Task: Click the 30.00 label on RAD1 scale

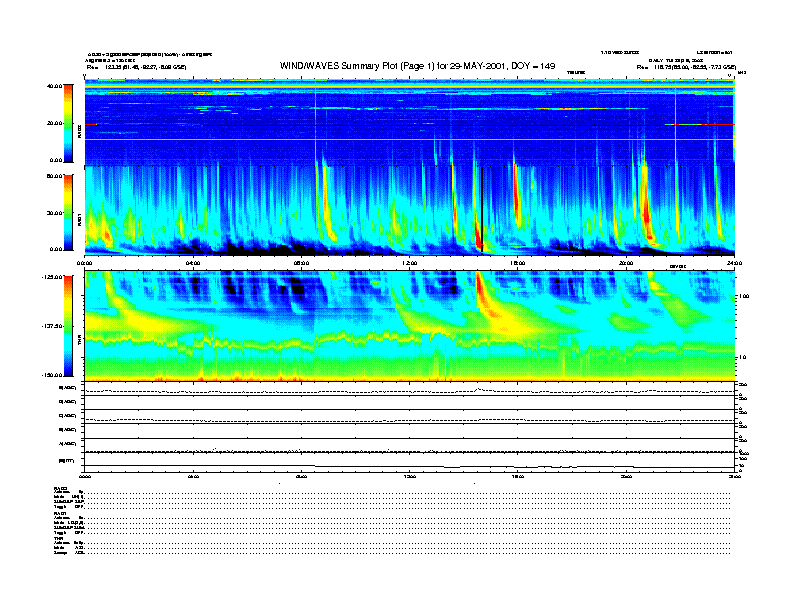Action: tap(55, 213)
